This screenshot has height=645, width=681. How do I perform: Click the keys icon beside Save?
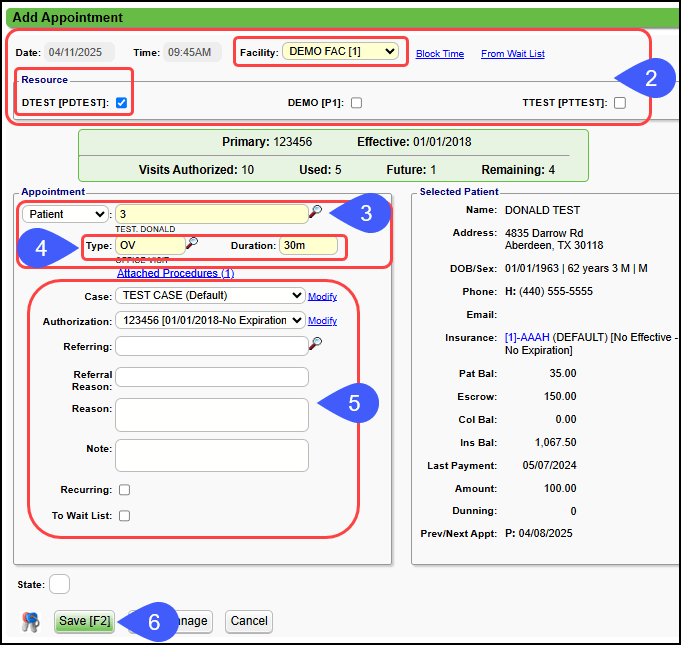click(31, 622)
